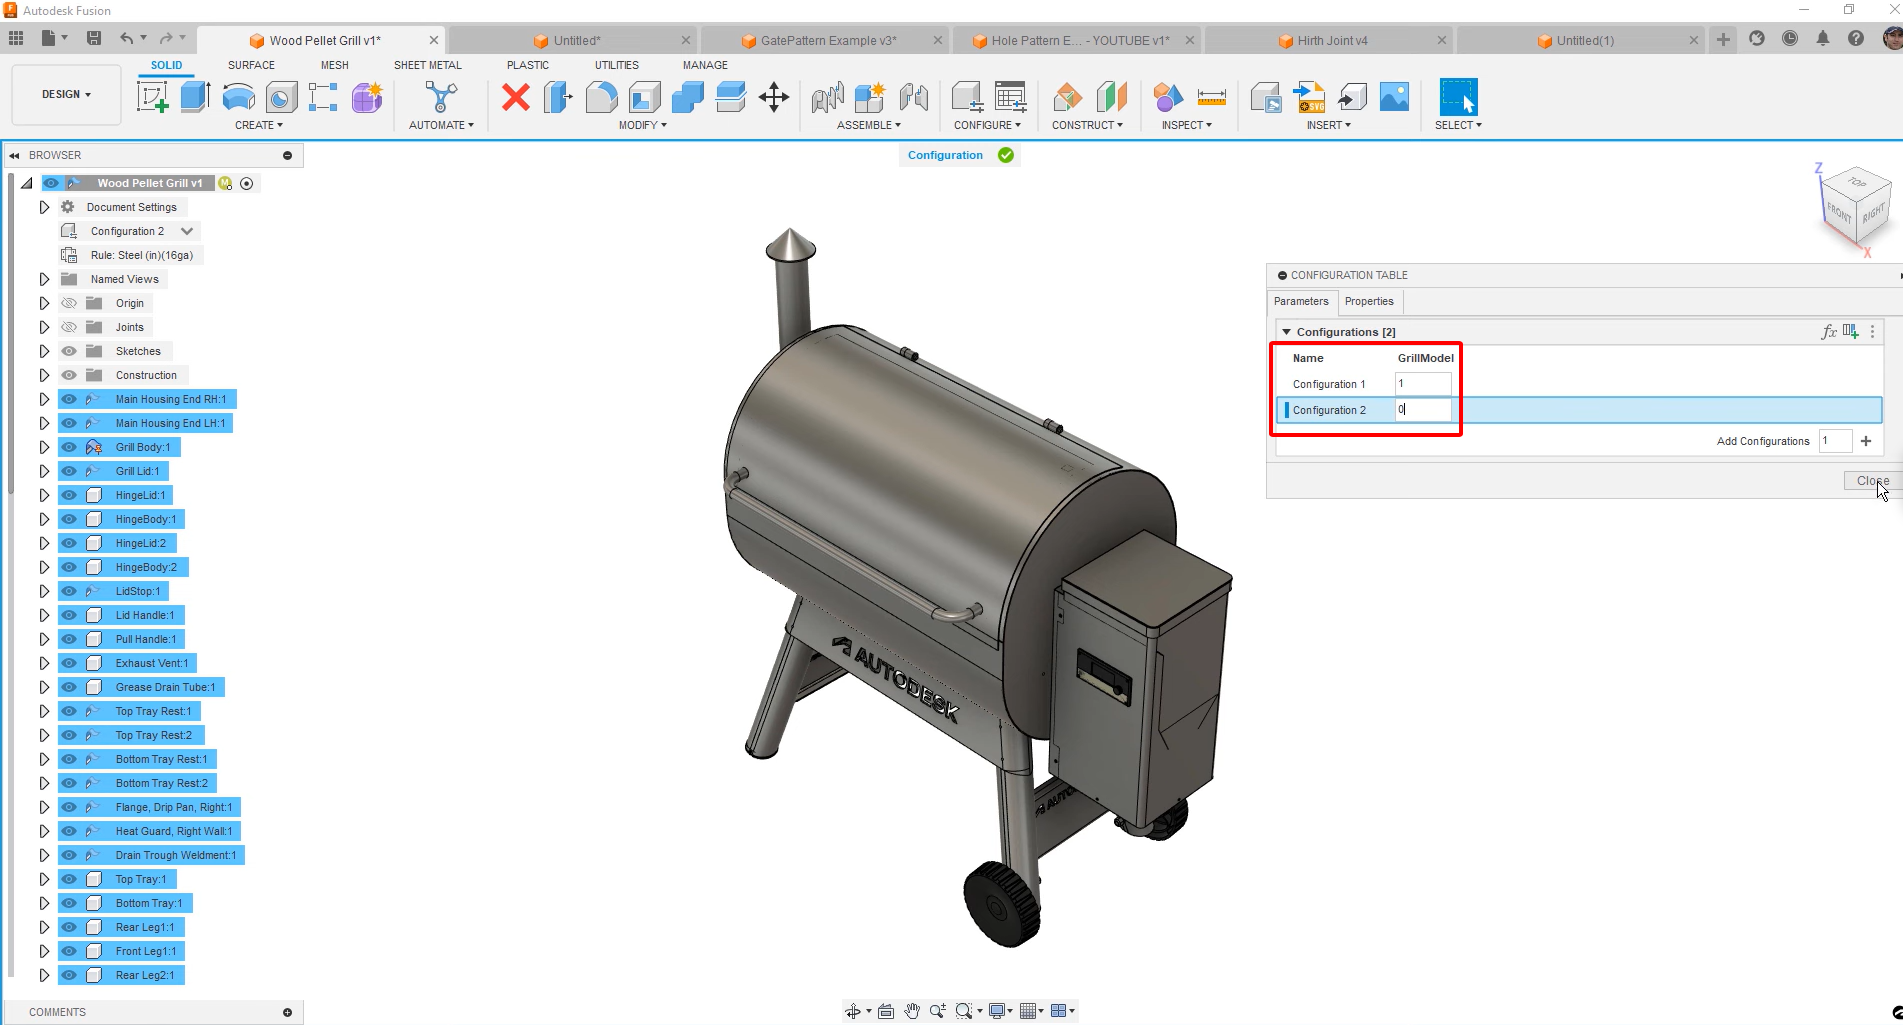Open the Configuration 2 dropdown in browser

click(187, 231)
